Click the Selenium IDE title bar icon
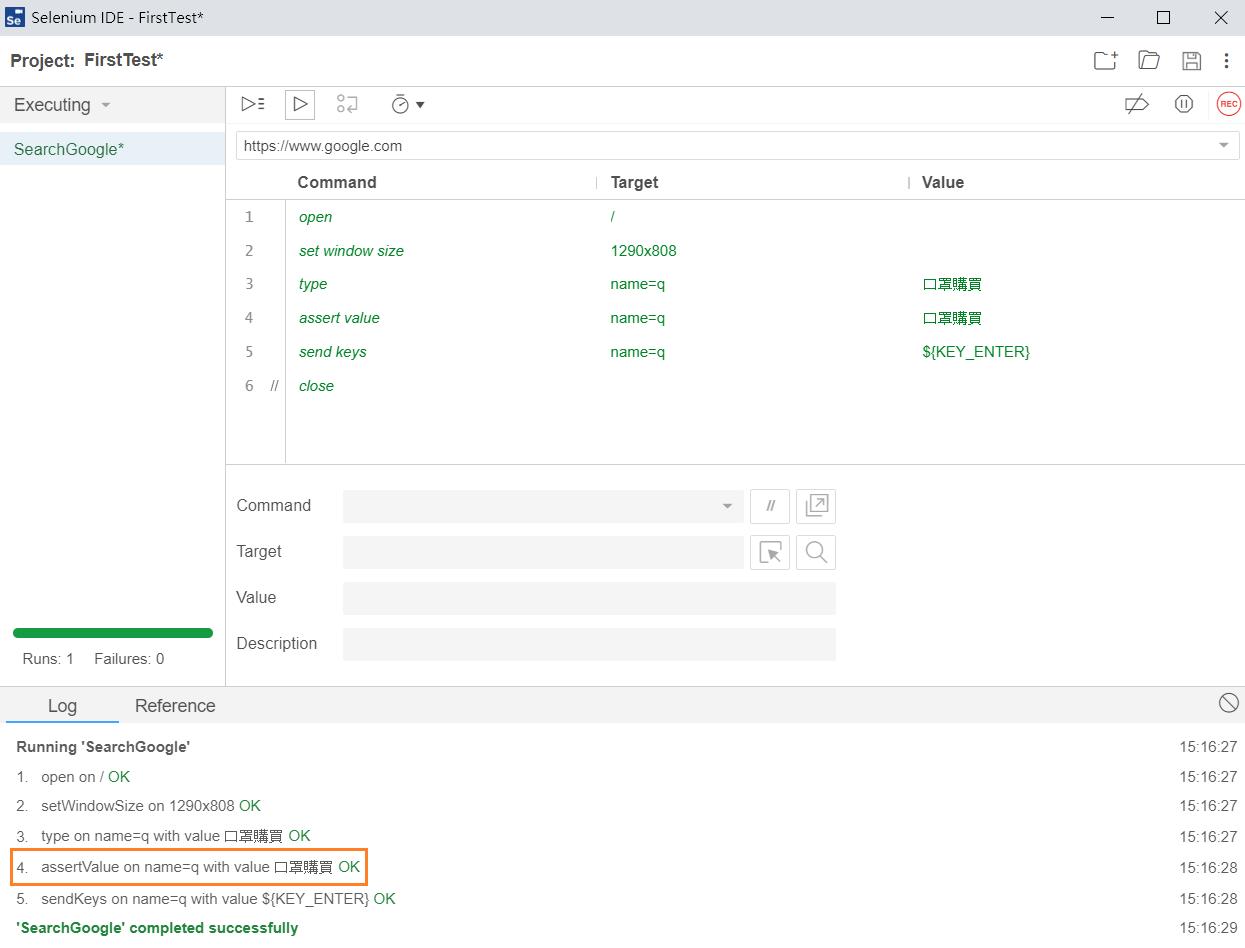 [14, 18]
